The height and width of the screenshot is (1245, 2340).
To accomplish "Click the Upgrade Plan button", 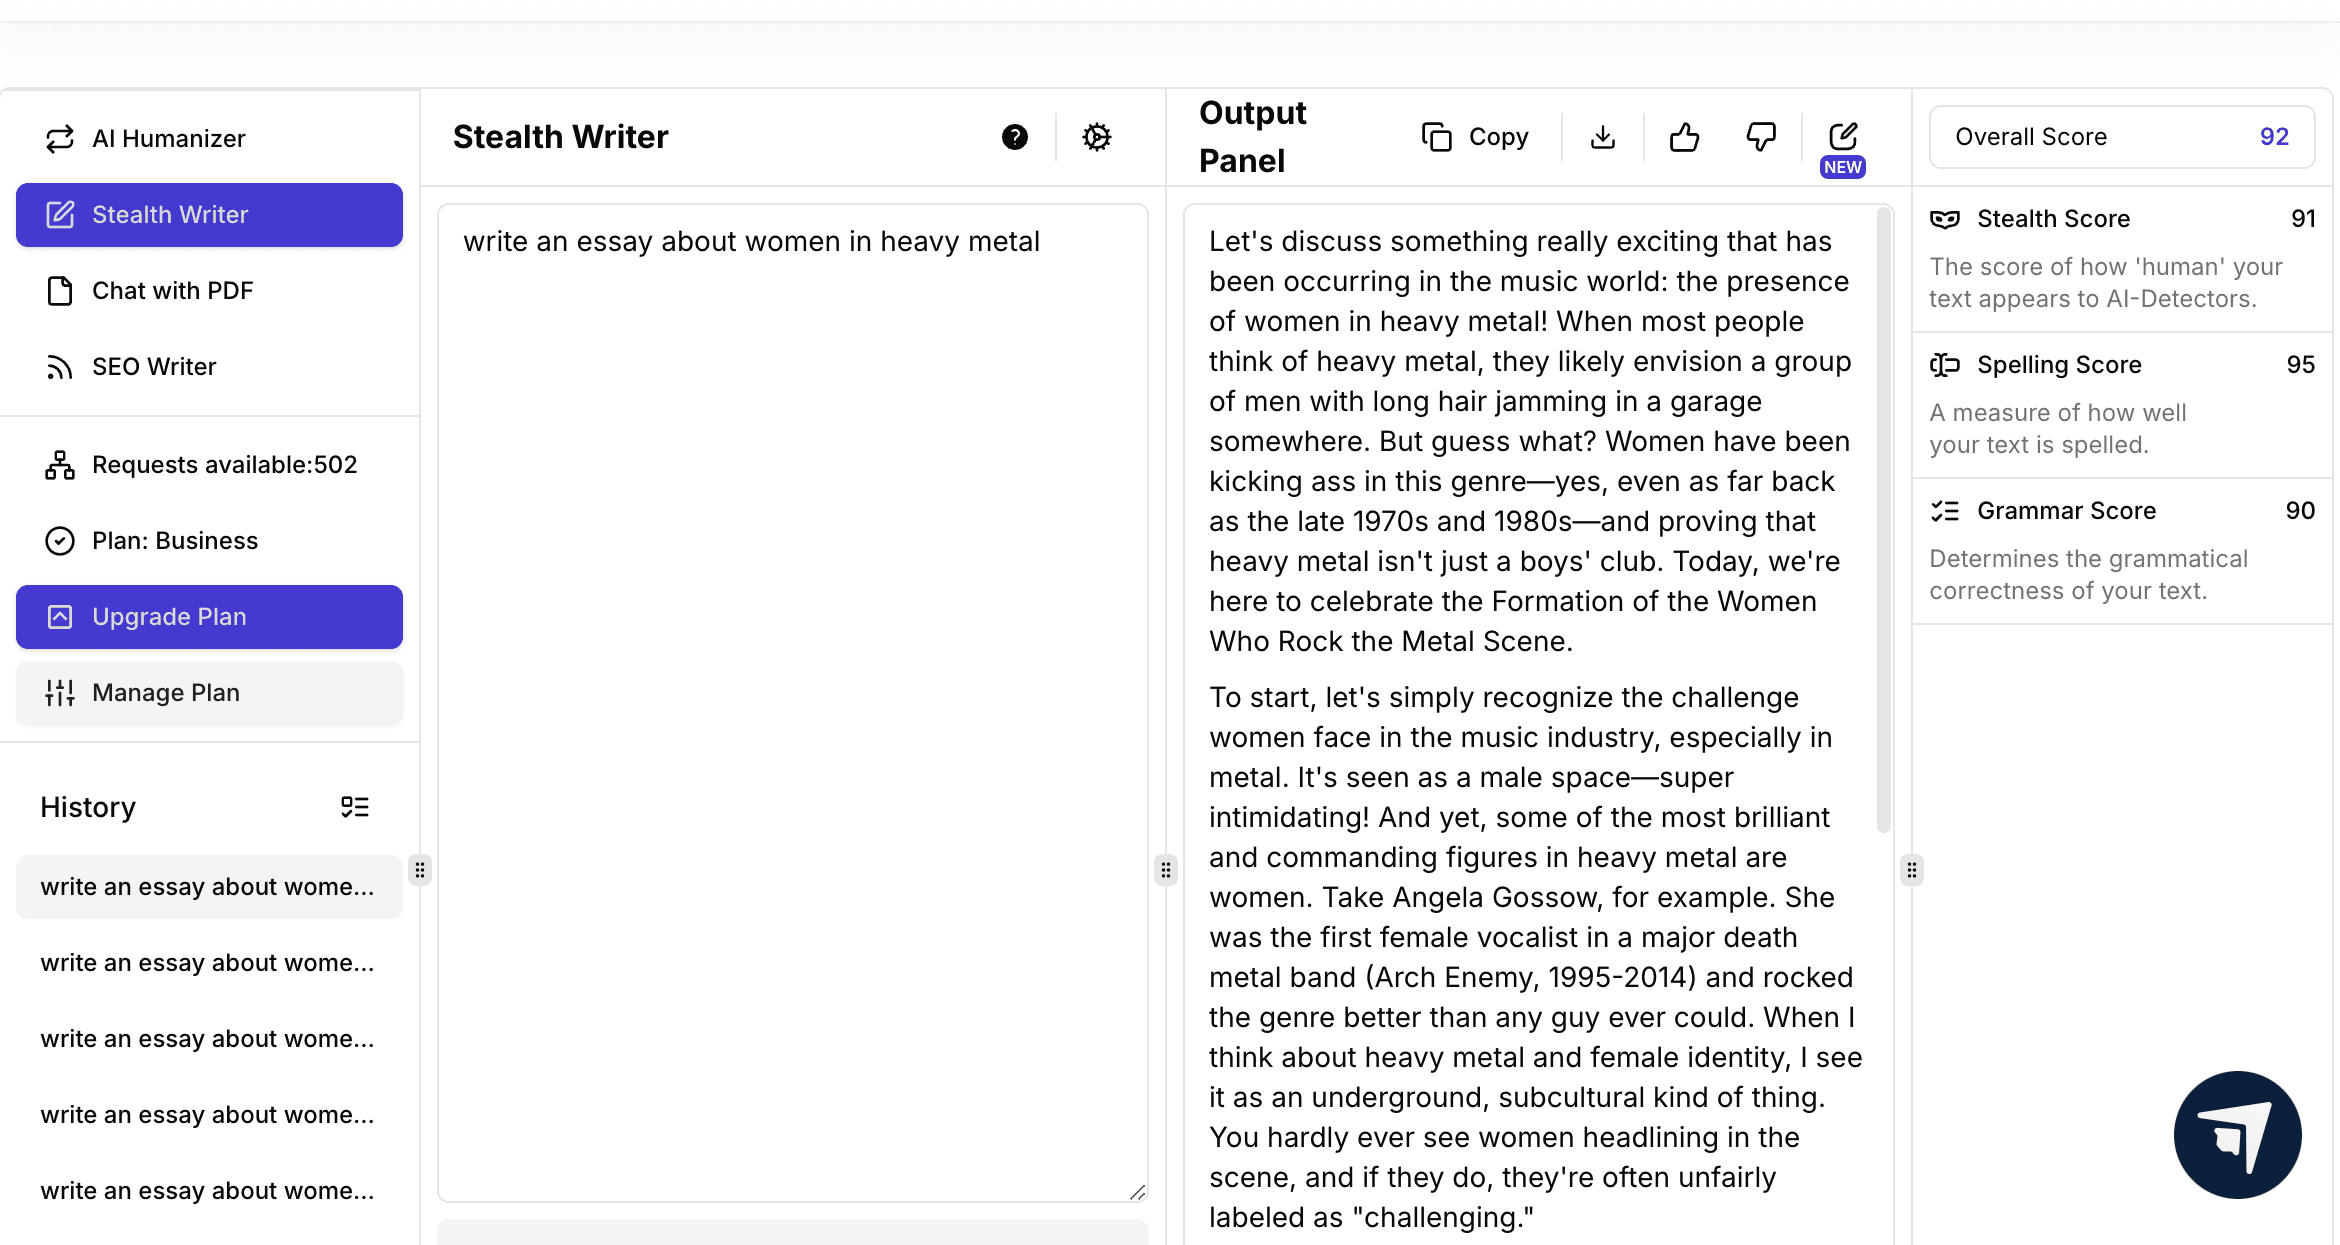I will (209, 617).
